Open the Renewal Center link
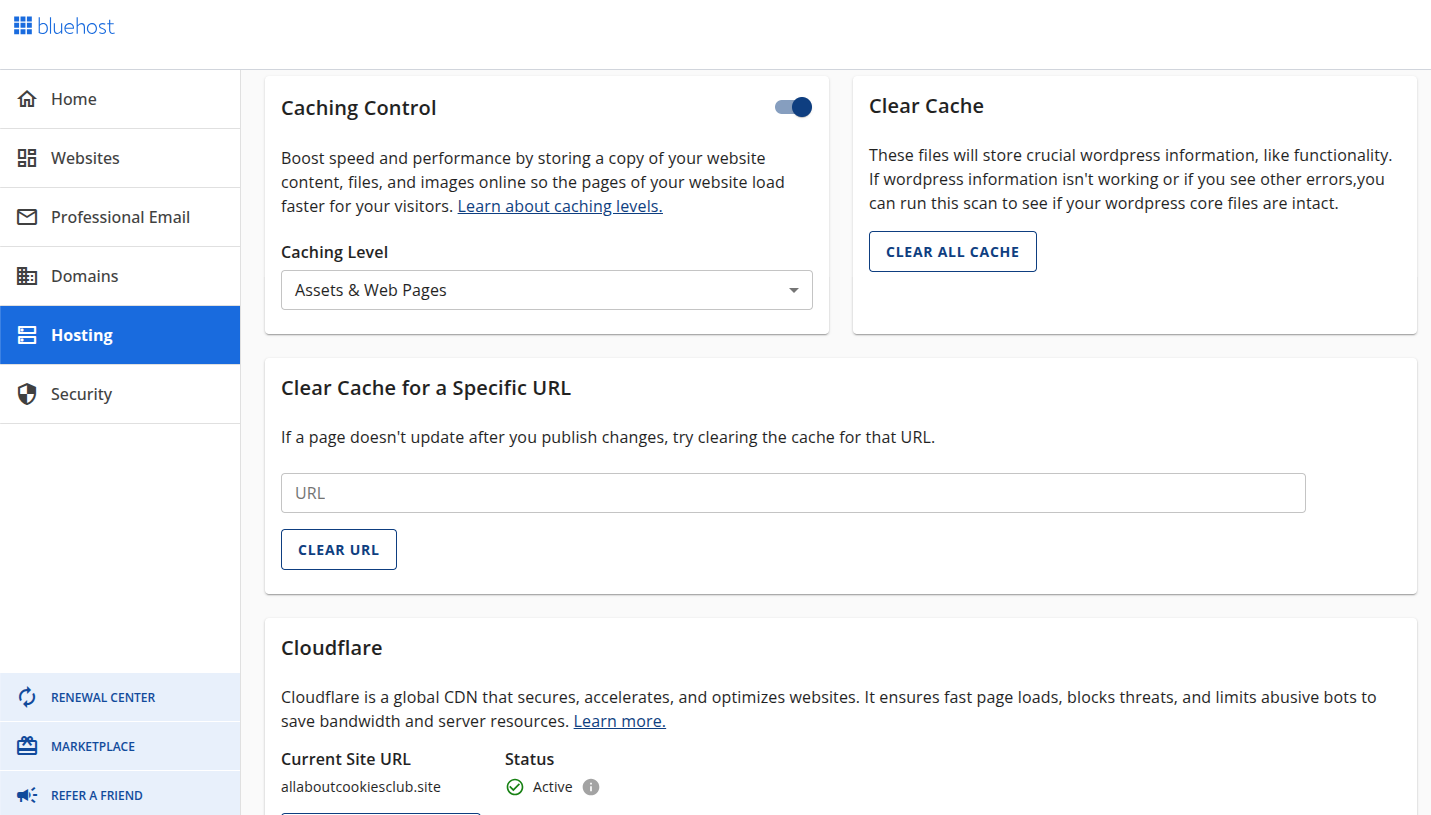The width and height of the screenshot is (1431, 815). click(120, 697)
